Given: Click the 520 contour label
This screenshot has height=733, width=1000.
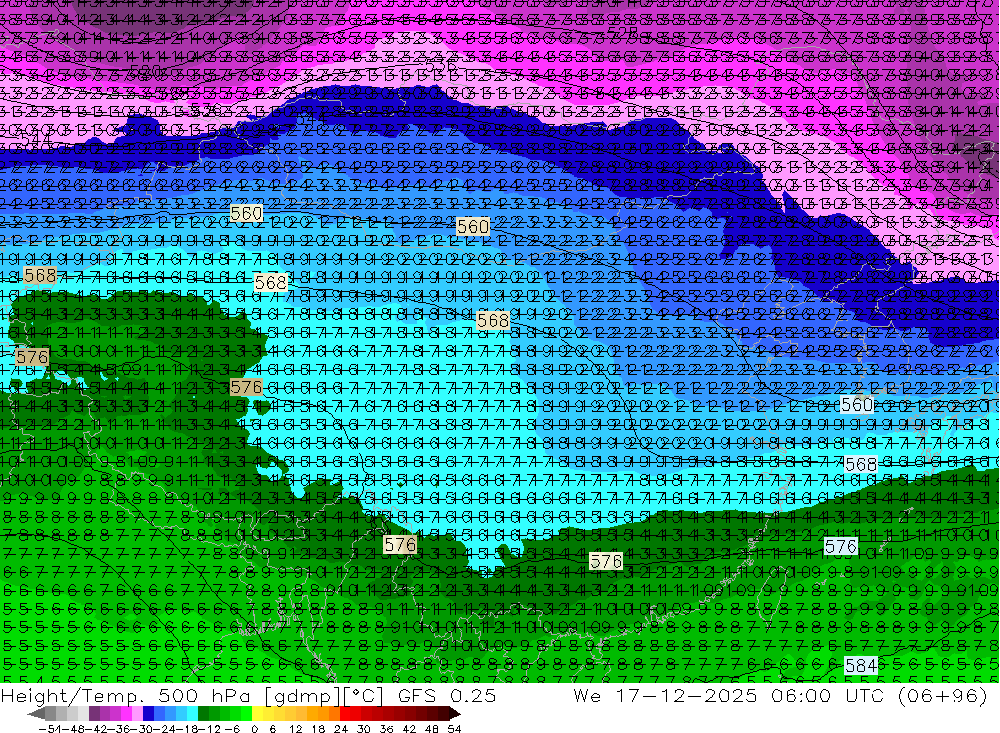Looking at the screenshot, I should [x=145, y=70].
